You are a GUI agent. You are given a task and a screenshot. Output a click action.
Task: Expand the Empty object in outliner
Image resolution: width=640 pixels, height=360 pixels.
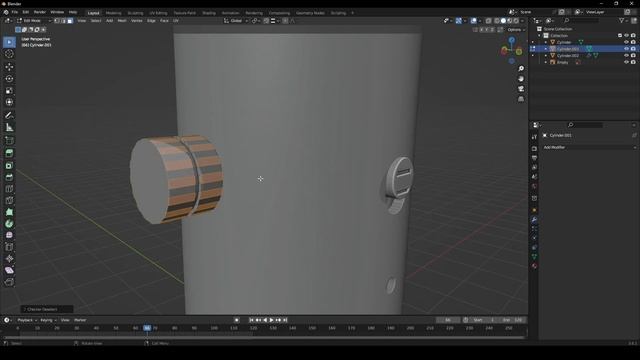(546, 62)
